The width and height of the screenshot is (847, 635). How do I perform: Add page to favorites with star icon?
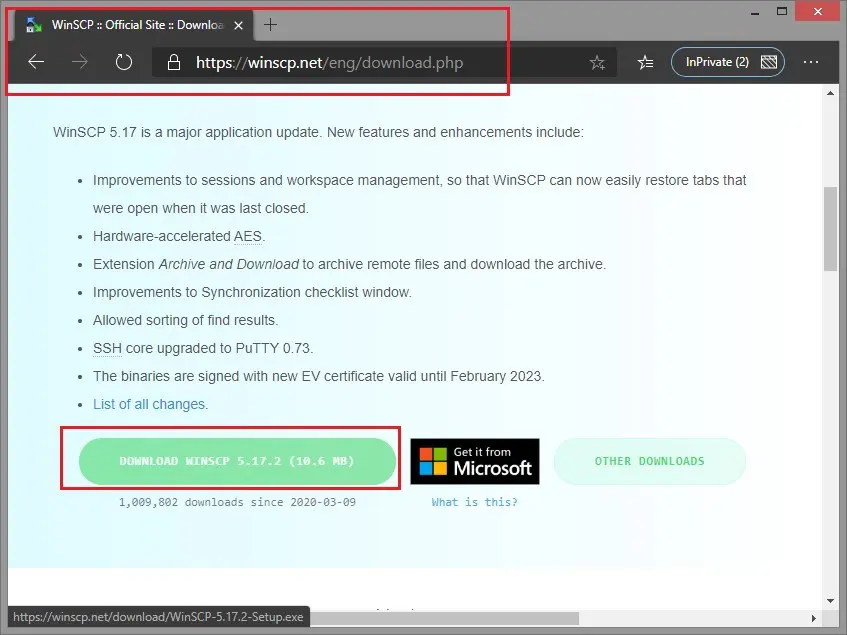coord(597,63)
